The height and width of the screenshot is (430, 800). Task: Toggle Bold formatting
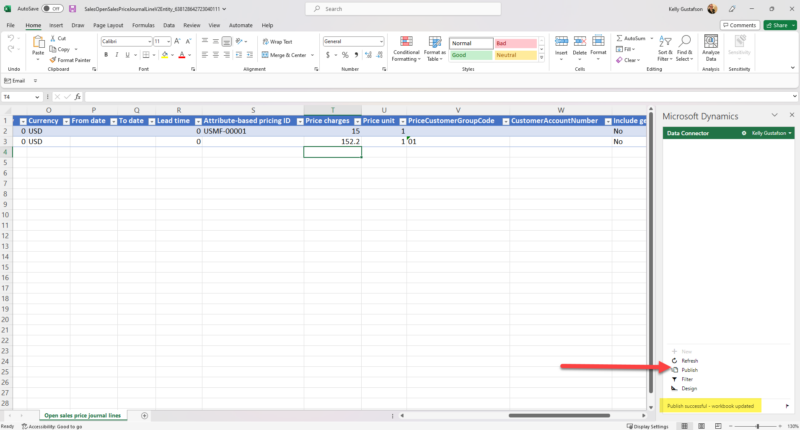click(104, 55)
